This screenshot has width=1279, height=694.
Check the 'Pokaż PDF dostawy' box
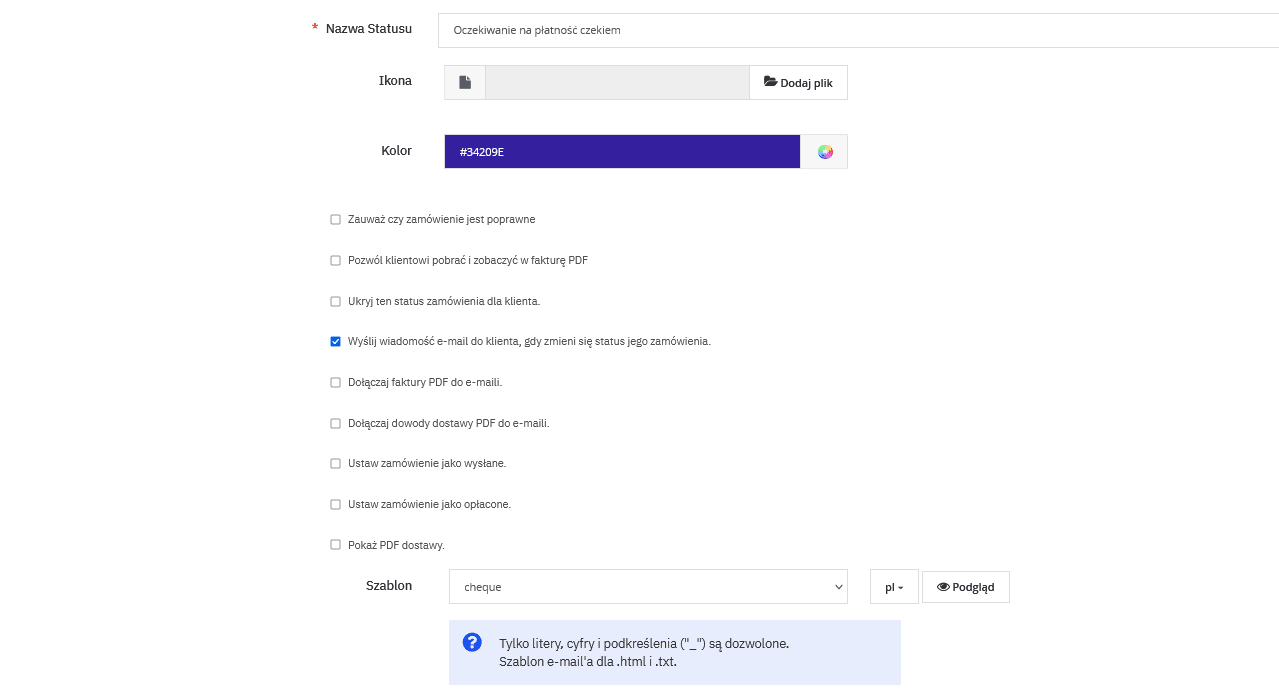pyautogui.click(x=336, y=545)
